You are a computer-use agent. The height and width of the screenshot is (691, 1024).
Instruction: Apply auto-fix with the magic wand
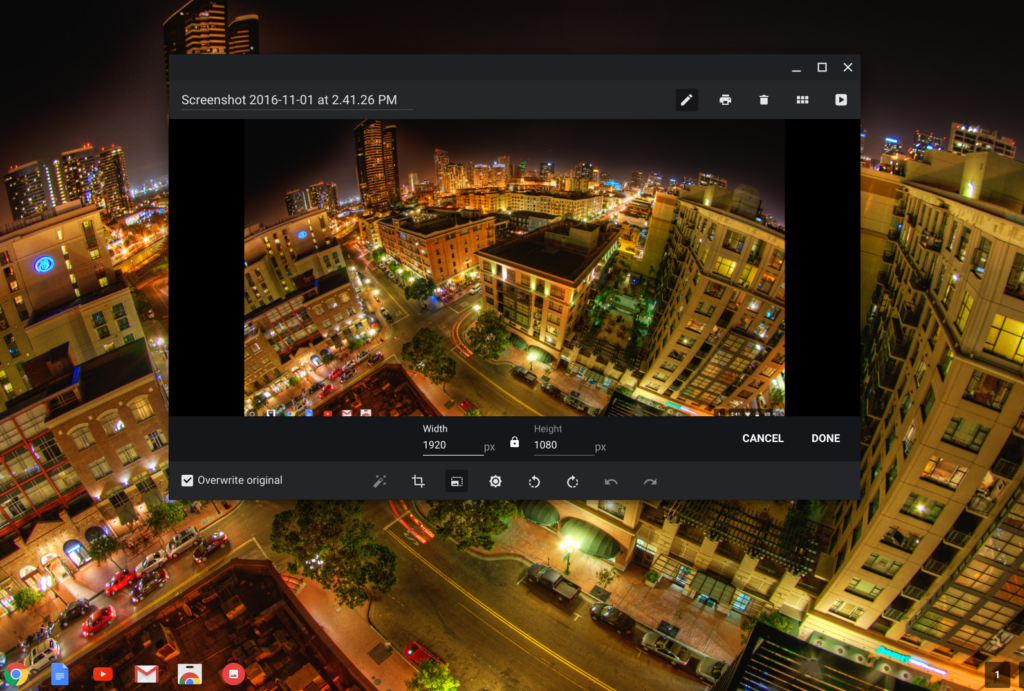(x=380, y=481)
